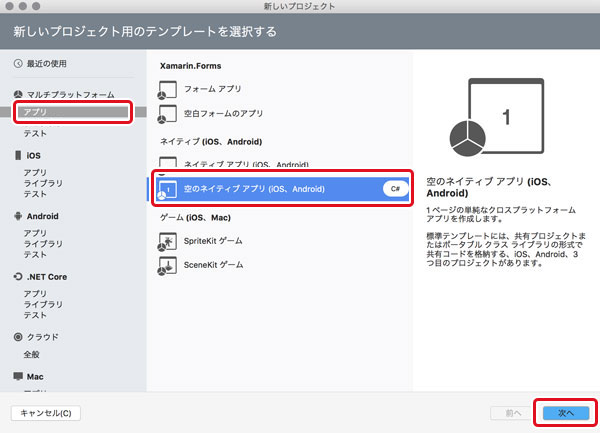Select 最近の使用 in the sidebar

46,63
